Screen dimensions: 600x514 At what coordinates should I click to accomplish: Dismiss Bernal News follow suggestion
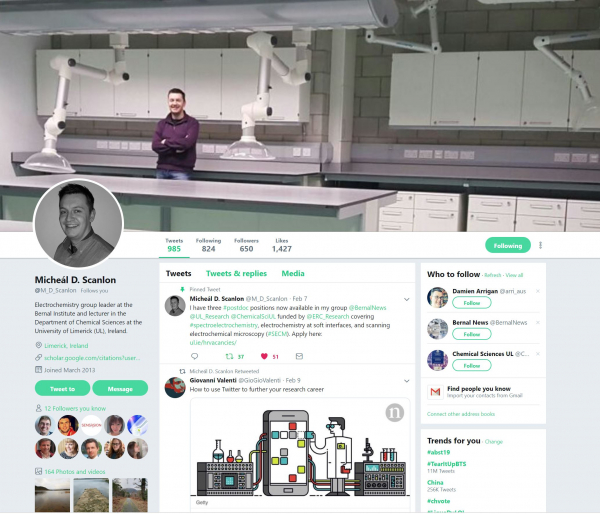(x=538, y=323)
